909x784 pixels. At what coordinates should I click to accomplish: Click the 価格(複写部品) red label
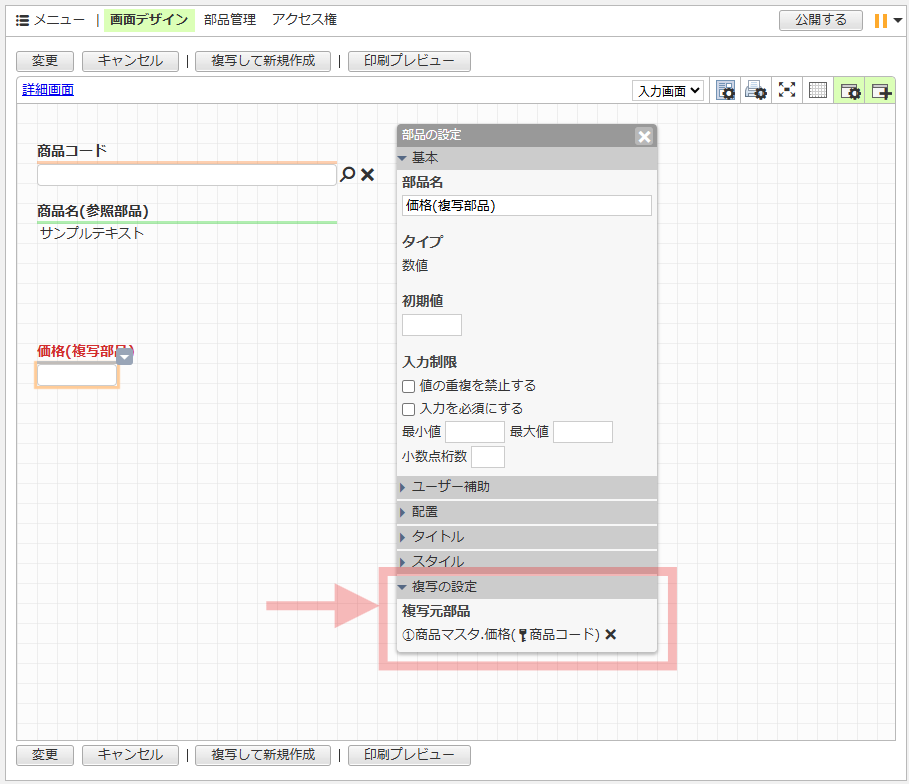(85, 351)
